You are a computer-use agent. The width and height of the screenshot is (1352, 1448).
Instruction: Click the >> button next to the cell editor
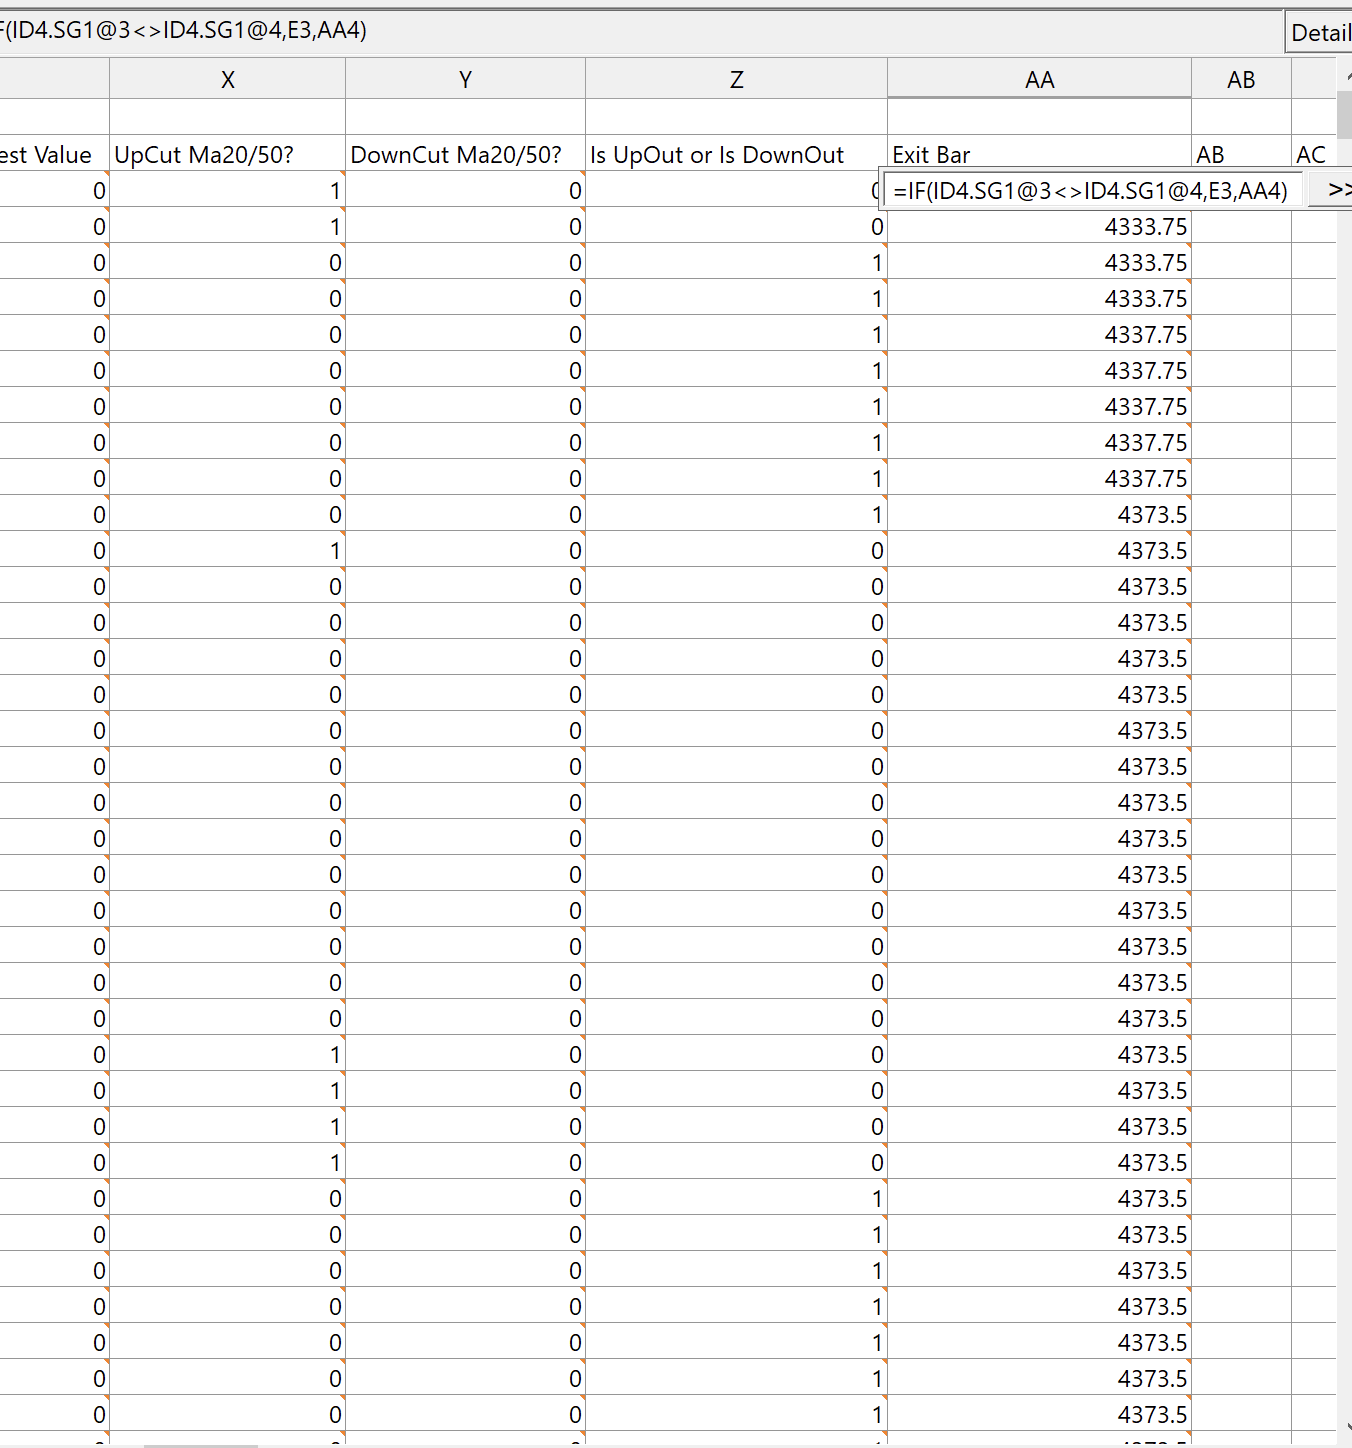pos(1331,190)
